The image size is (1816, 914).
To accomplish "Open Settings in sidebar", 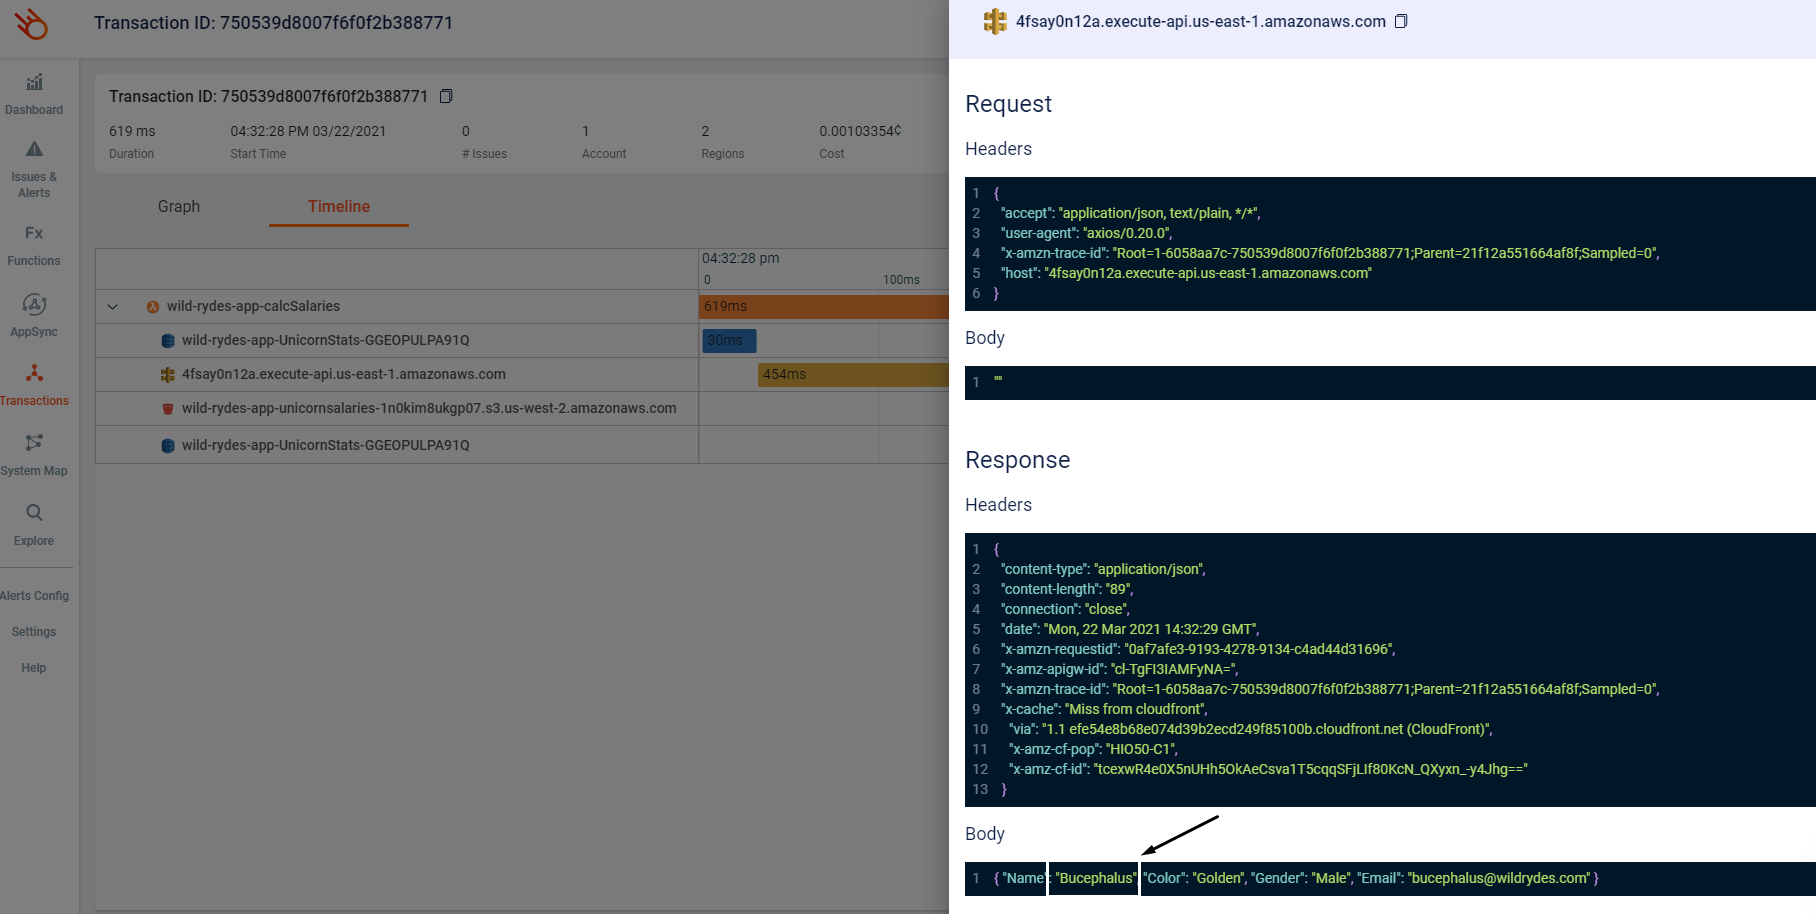I will [x=34, y=632].
